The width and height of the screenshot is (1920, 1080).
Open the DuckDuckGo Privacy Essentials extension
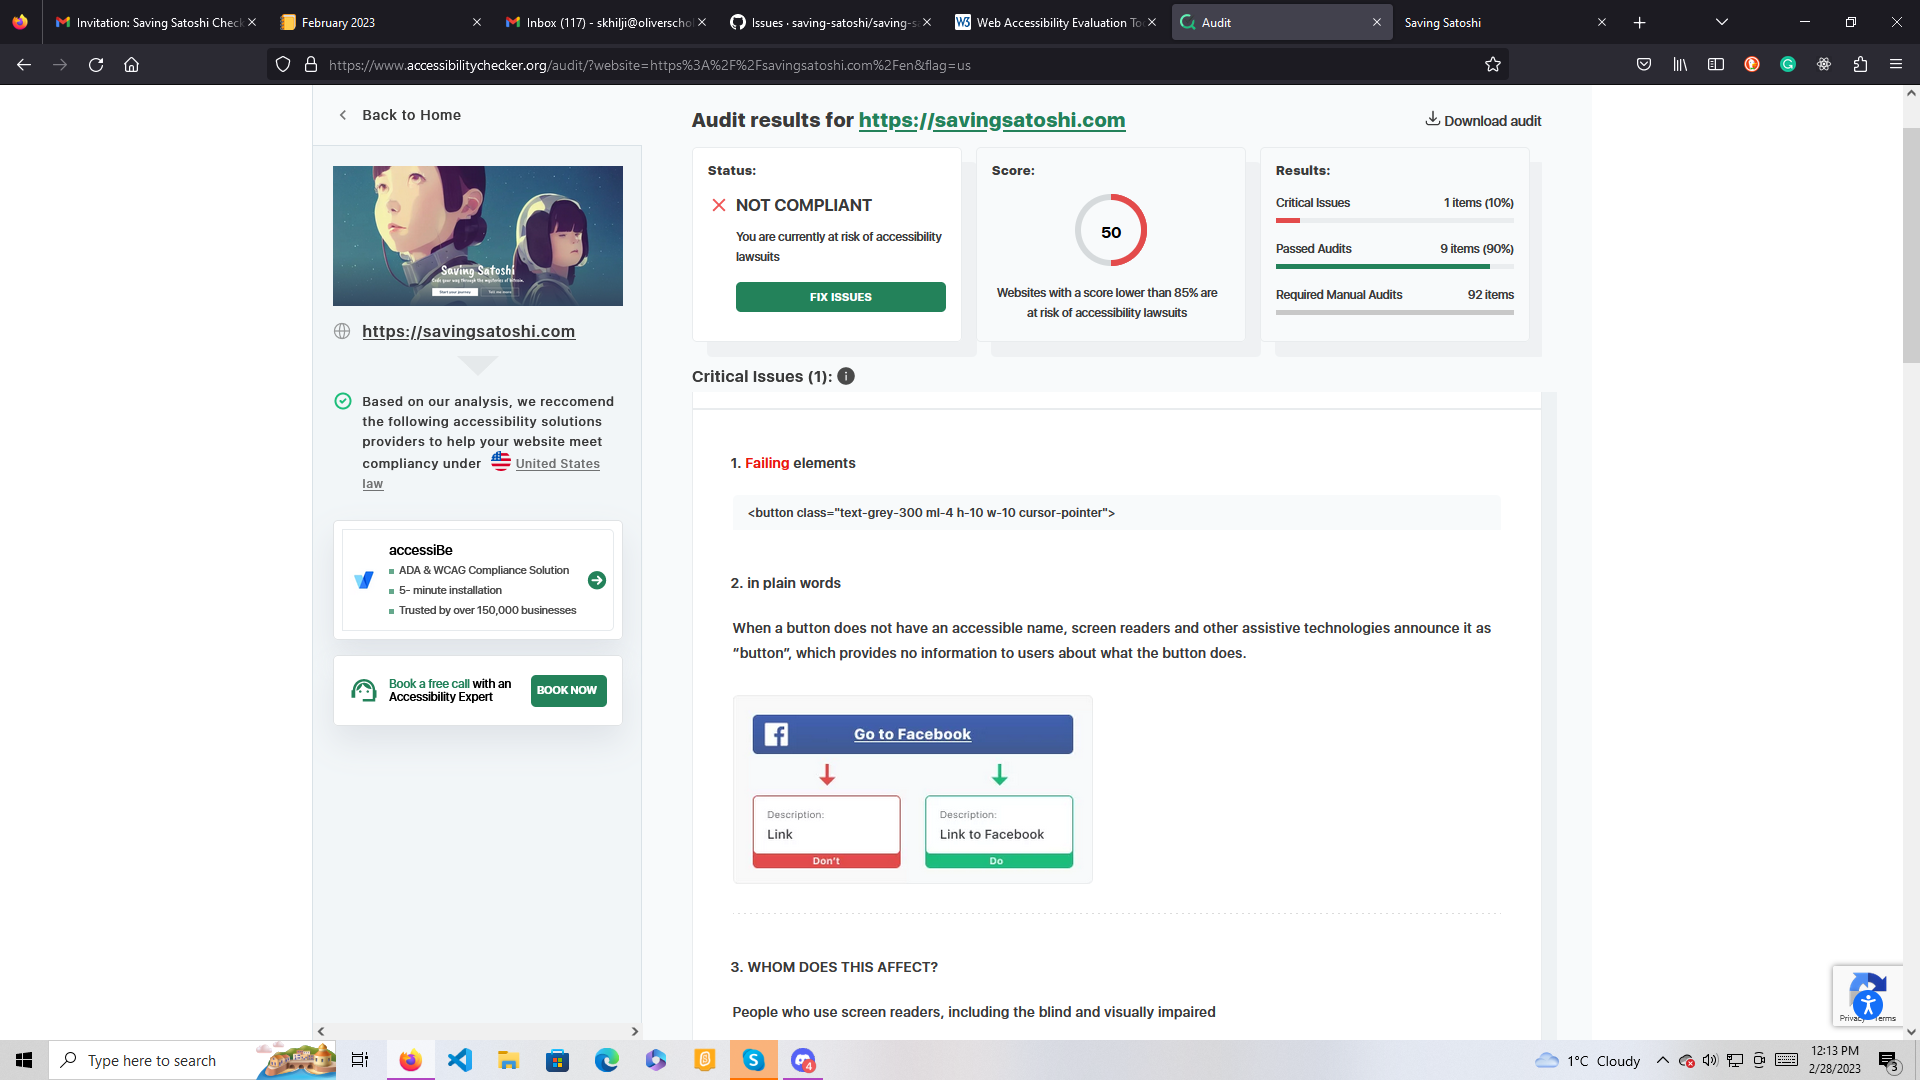pos(1752,64)
